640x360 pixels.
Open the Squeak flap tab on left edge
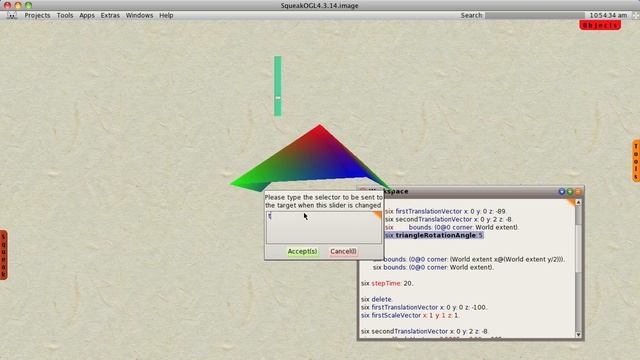4,255
